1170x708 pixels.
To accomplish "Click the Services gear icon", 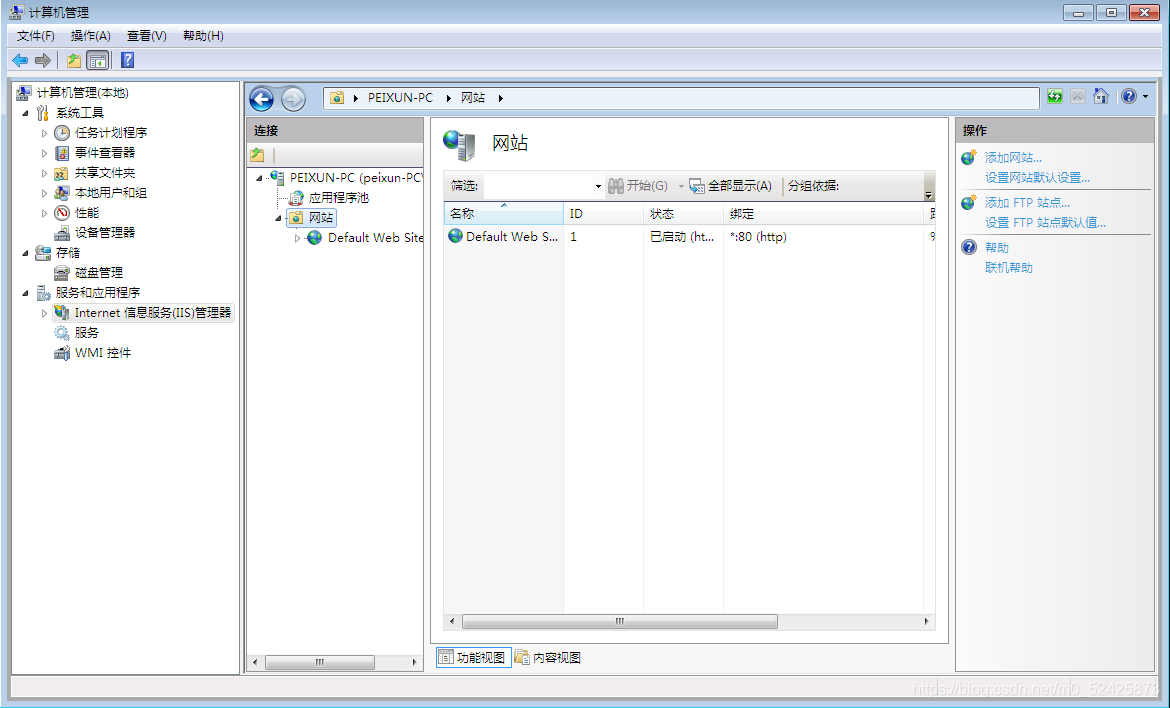I will (63, 333).
